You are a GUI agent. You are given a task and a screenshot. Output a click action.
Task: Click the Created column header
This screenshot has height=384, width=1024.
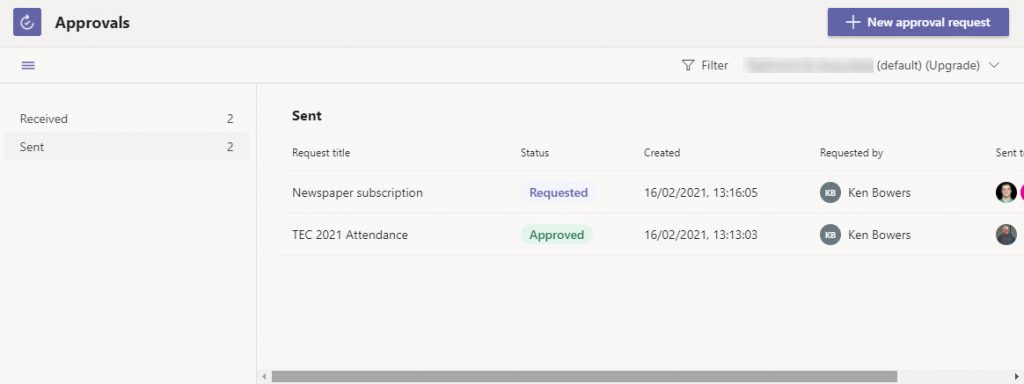(662, 153)
